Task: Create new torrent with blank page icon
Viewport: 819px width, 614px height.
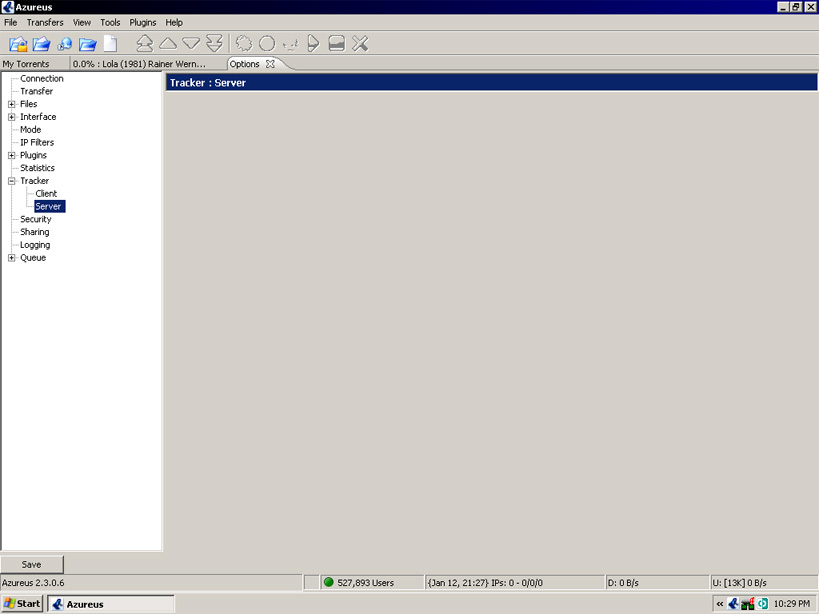Action: tap(110, 44)
